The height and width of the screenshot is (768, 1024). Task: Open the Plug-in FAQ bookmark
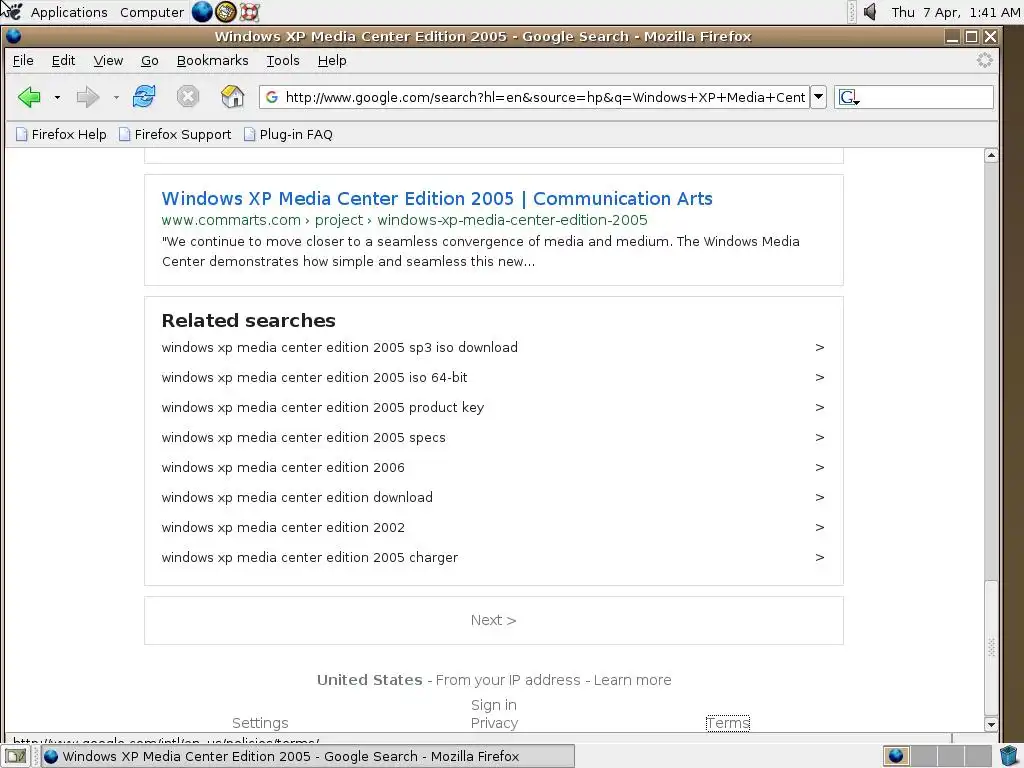coord(288,135)
